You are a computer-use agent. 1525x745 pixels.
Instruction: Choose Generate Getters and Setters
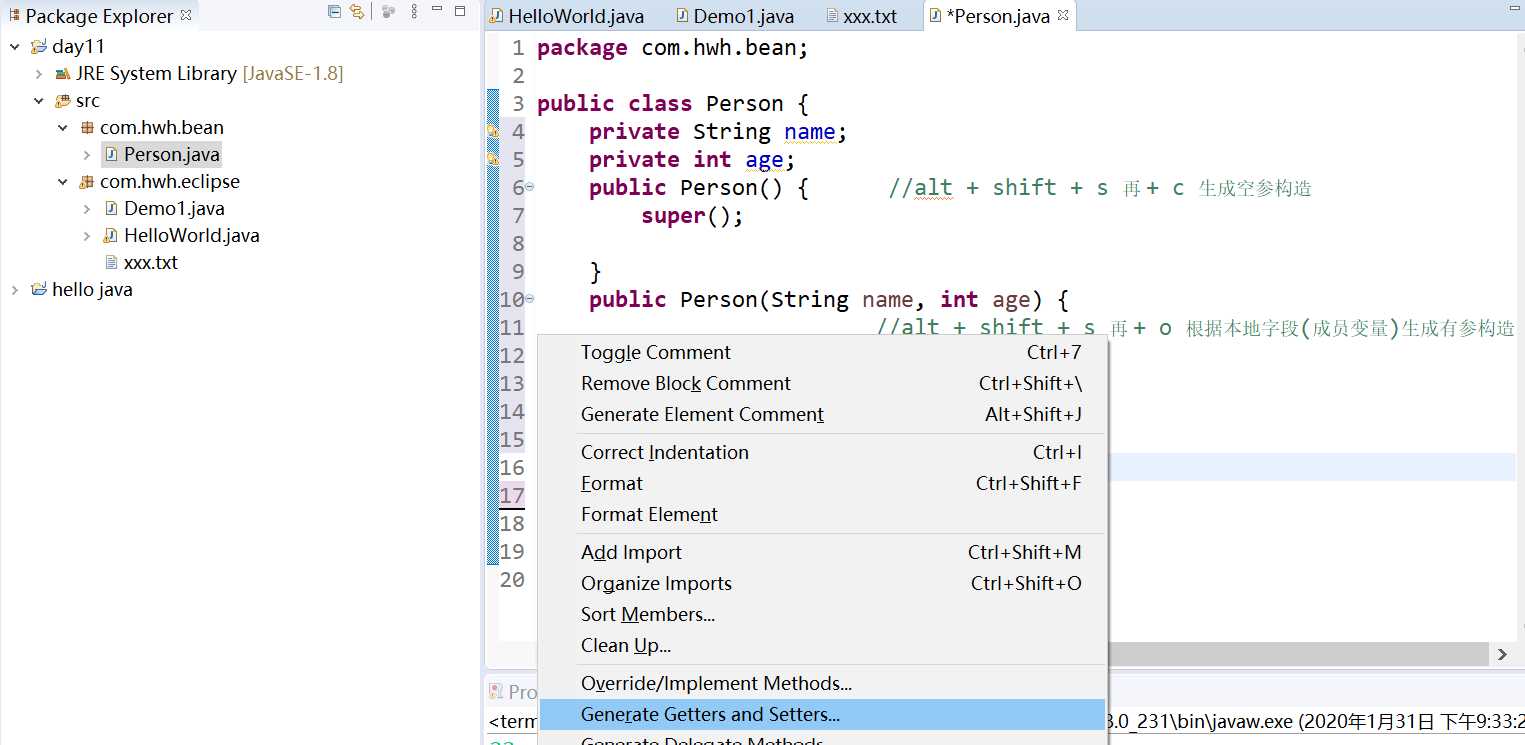[822, 714]
